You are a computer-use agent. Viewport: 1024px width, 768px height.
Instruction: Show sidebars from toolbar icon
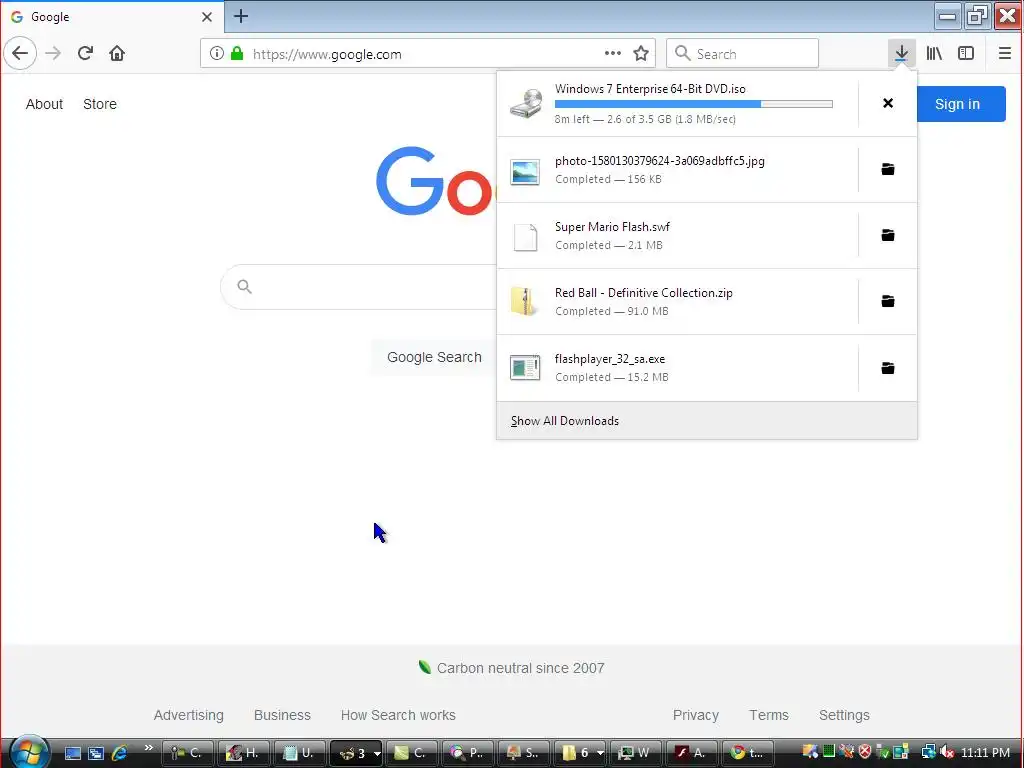click(x=966, y=54)
